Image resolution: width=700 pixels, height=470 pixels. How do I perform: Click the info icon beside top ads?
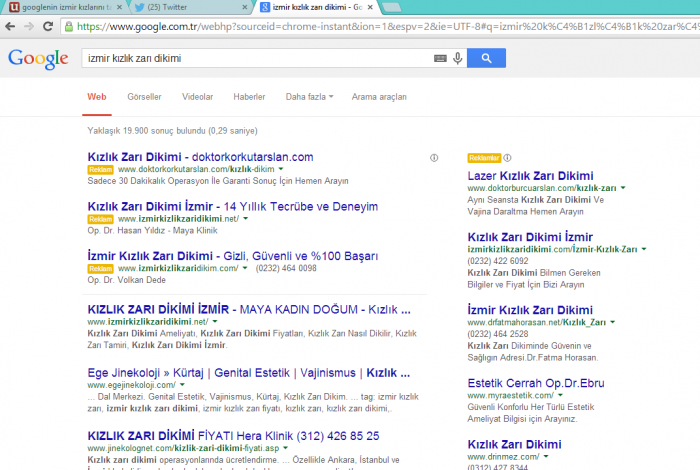point(434,158)
